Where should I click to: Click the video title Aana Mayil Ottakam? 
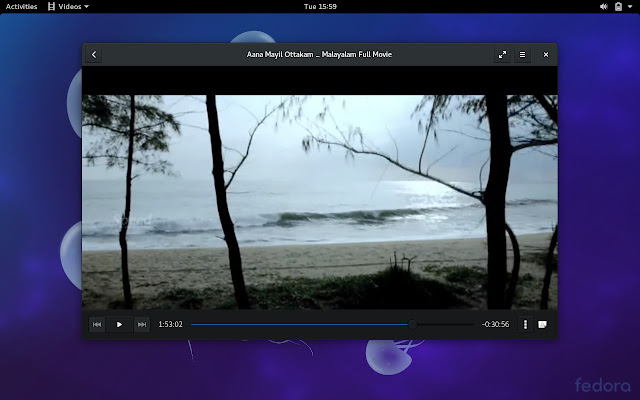click(319, 55)
